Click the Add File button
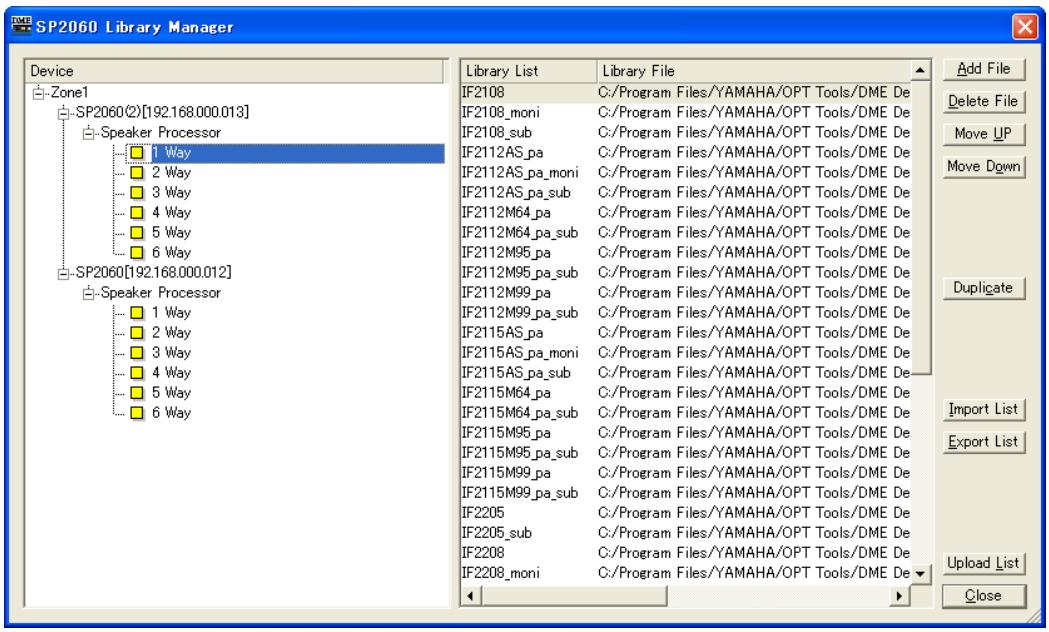The image size is (1049, 632). [x=983, y=69]
